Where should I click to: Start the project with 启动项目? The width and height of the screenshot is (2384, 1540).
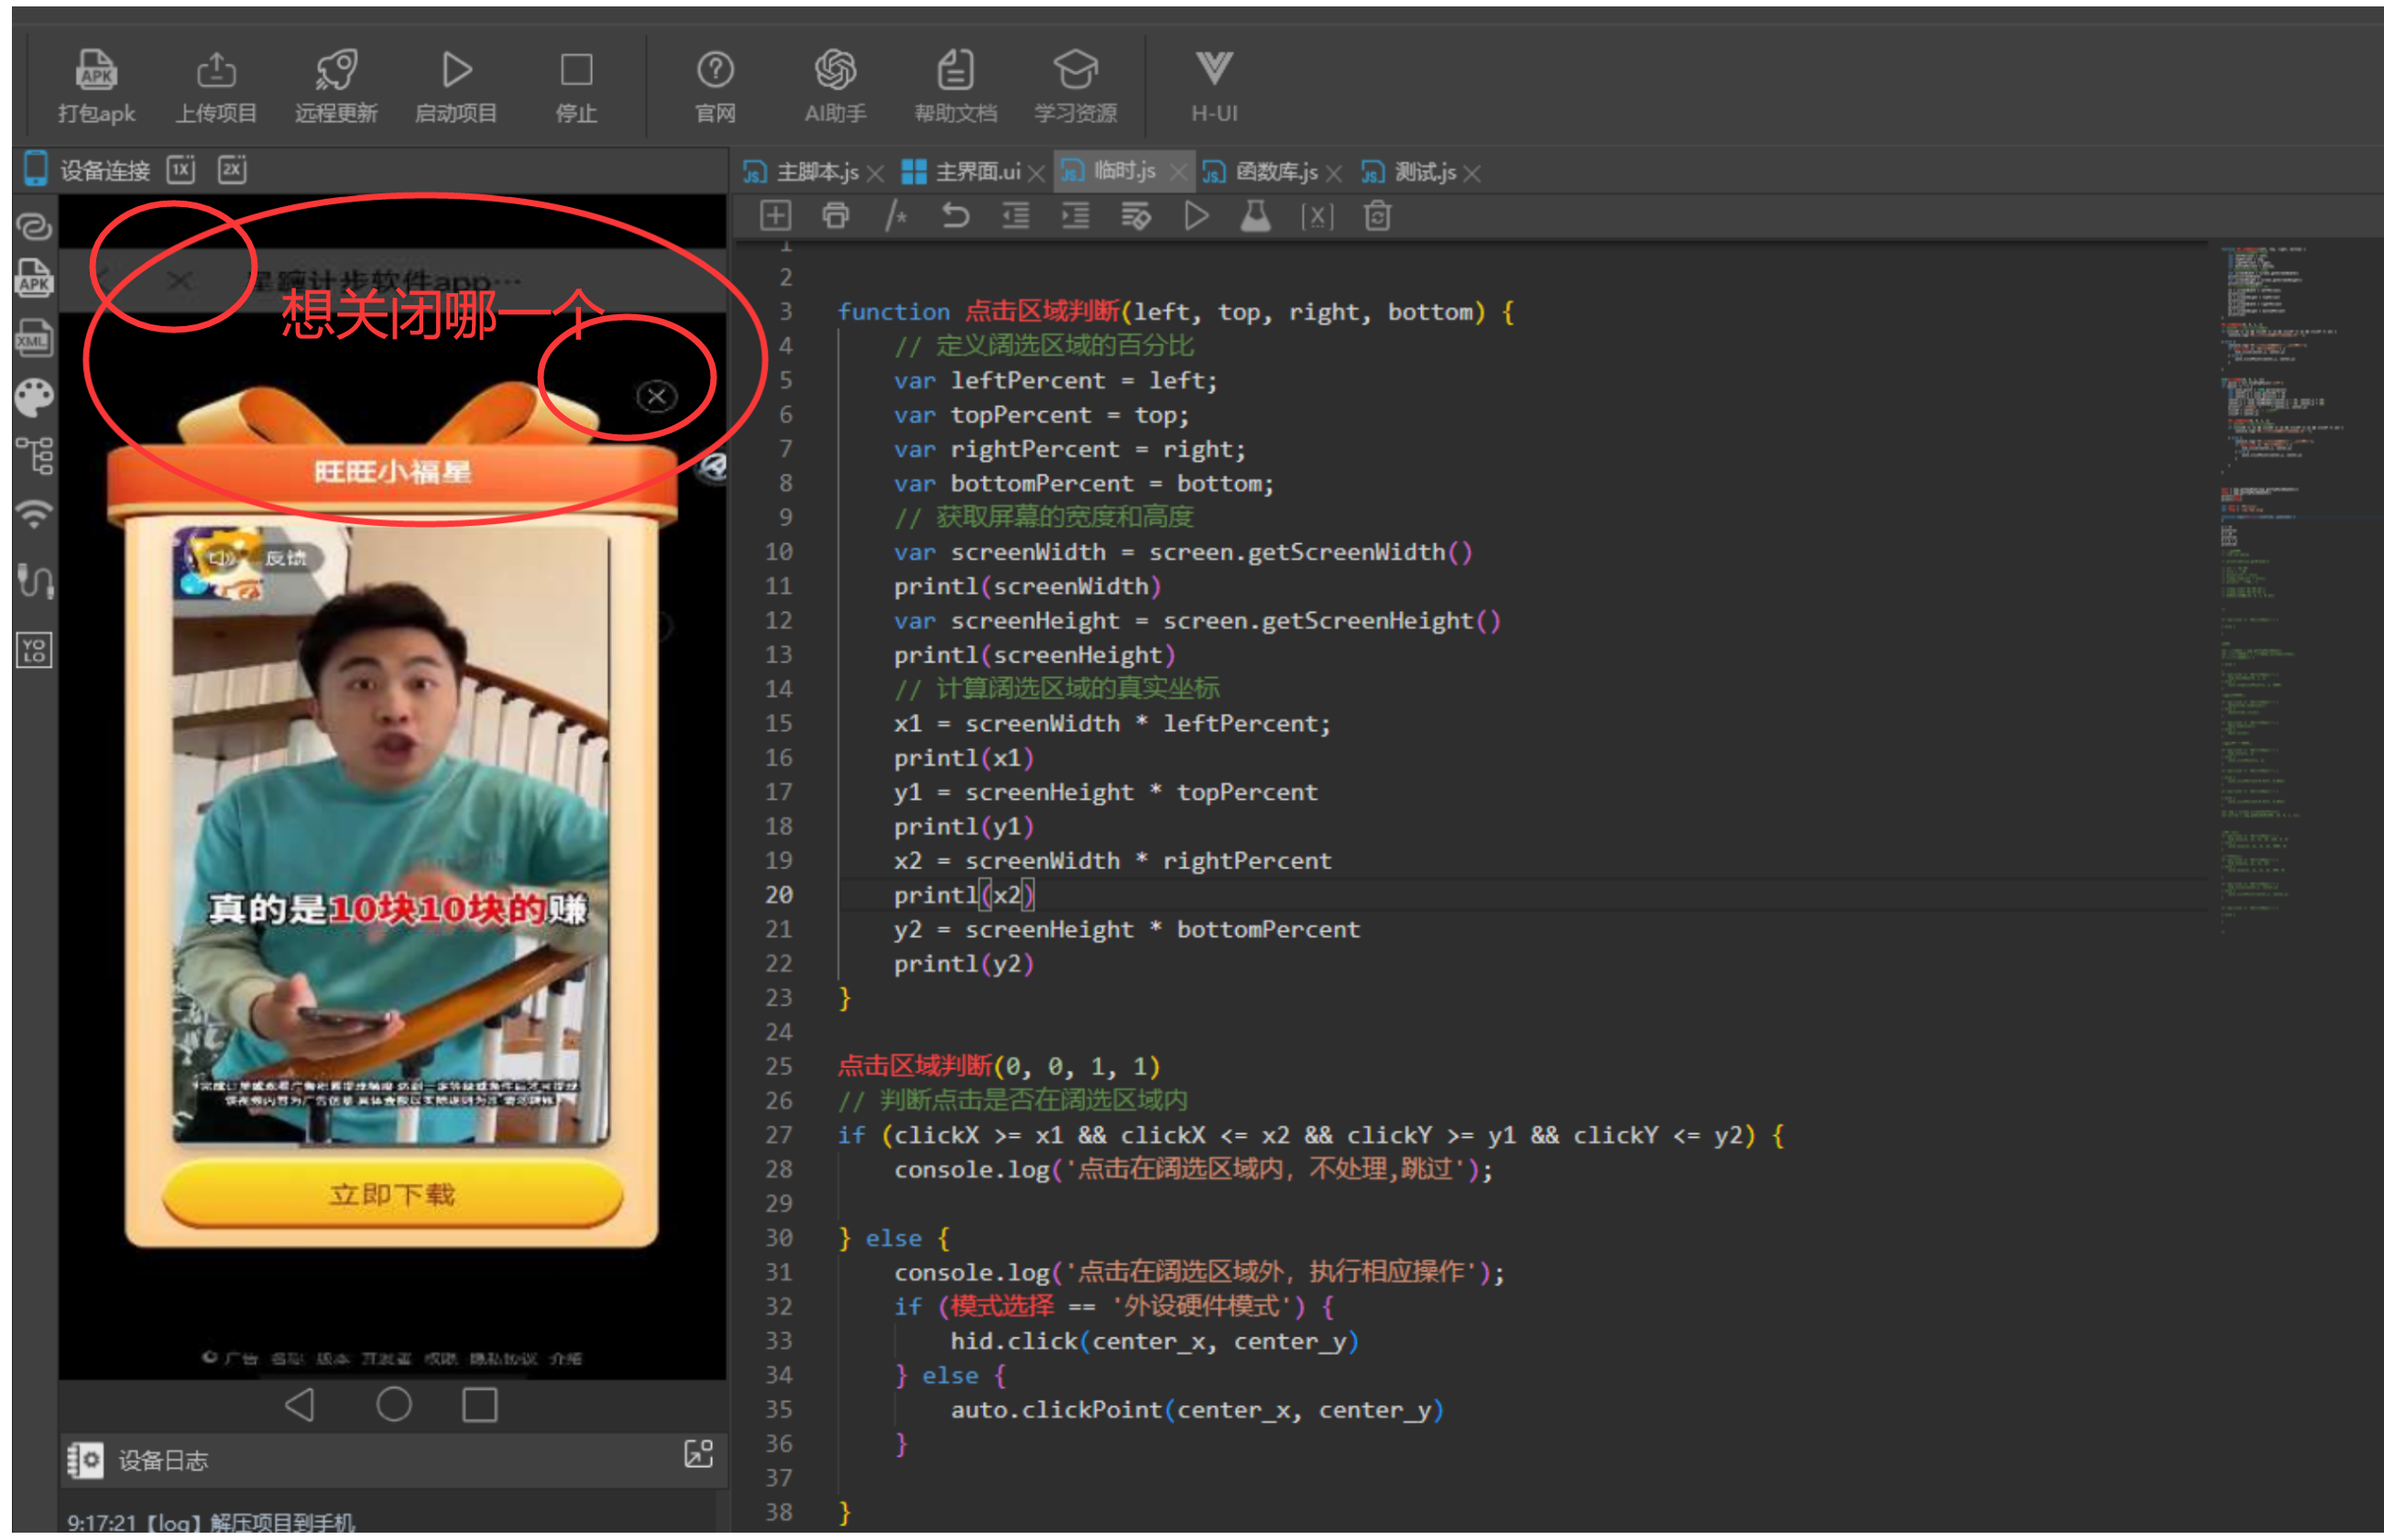456,87
